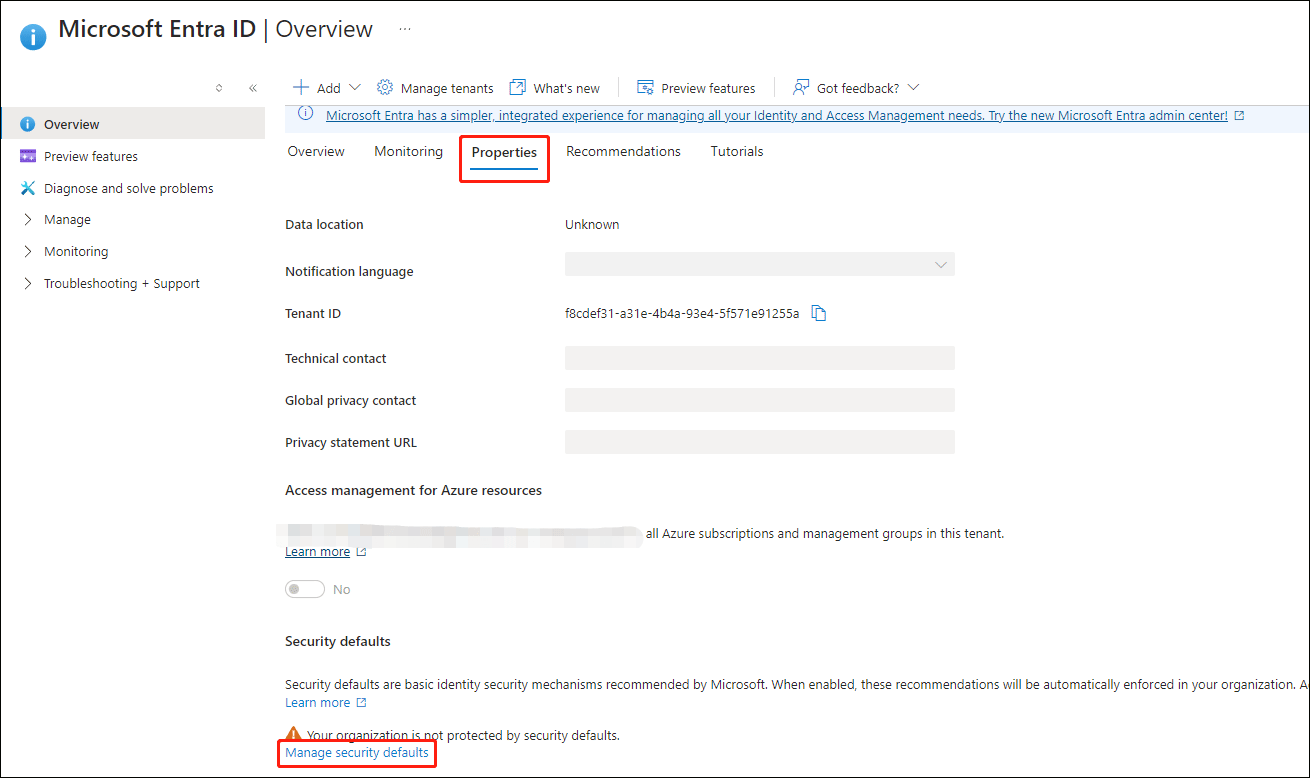Screen dimensions: 1310x778
Task: Click the Privacy statement URL input field
Action: coord(760,442)
